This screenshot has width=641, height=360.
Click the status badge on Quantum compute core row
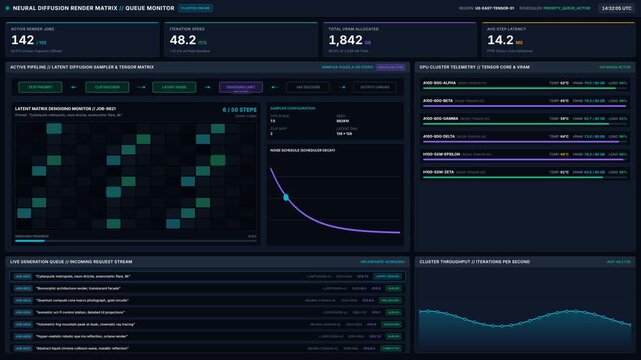click(390, 300)
